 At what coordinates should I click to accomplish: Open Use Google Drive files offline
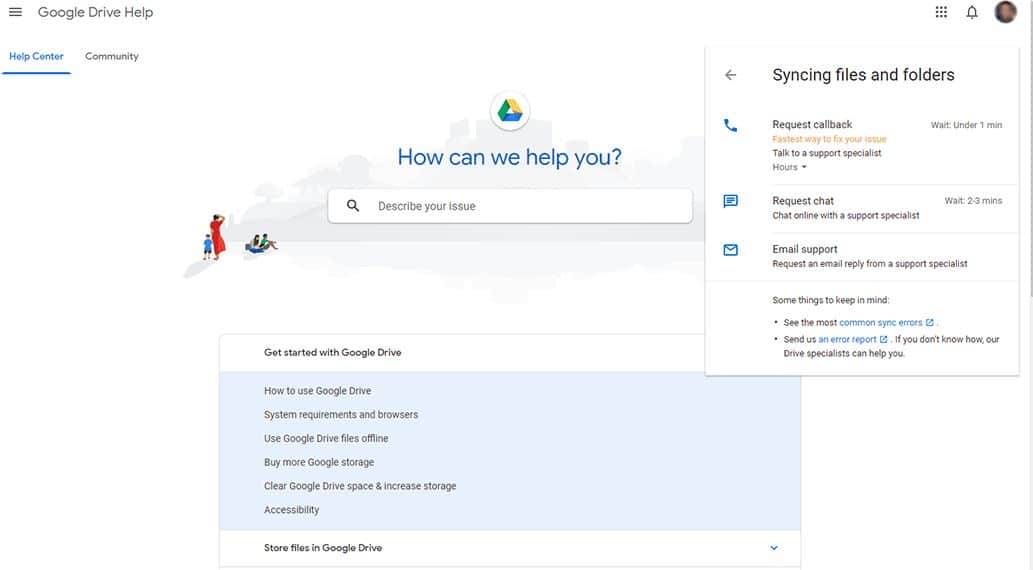point(326,438)
